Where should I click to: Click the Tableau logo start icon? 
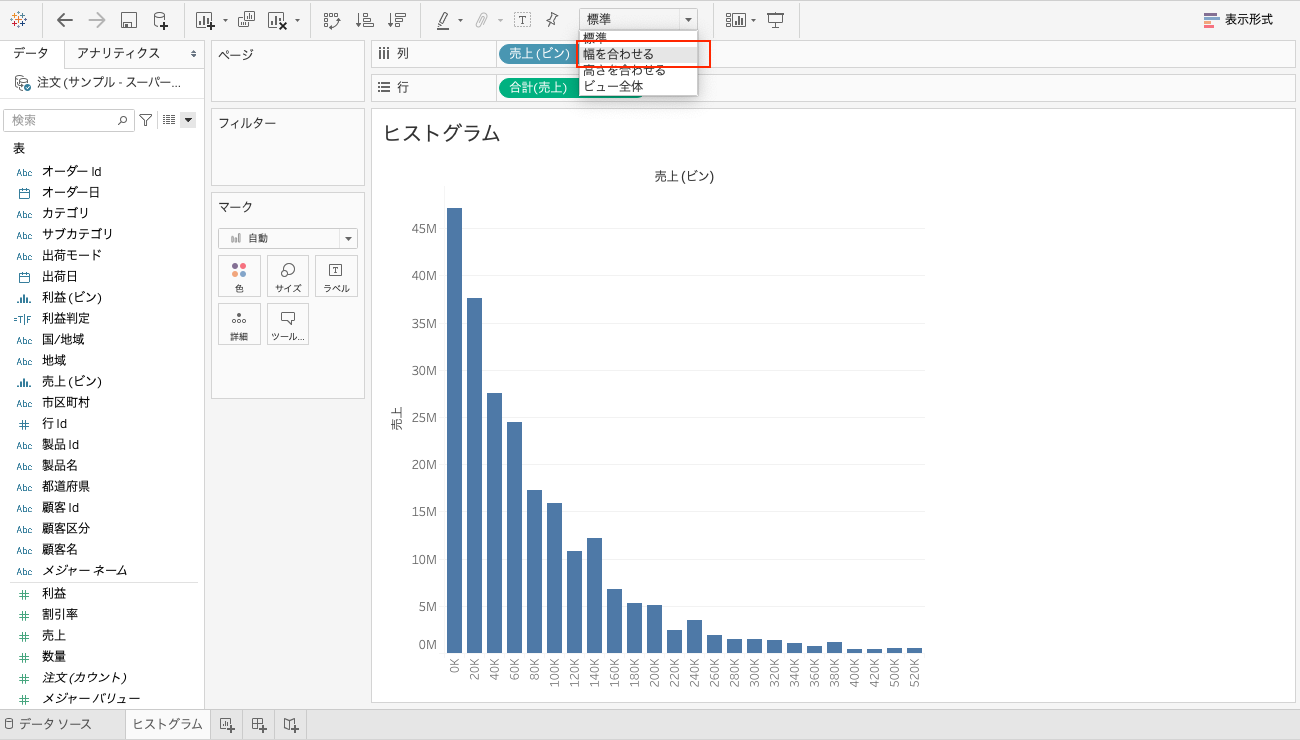tap(18, 20)
